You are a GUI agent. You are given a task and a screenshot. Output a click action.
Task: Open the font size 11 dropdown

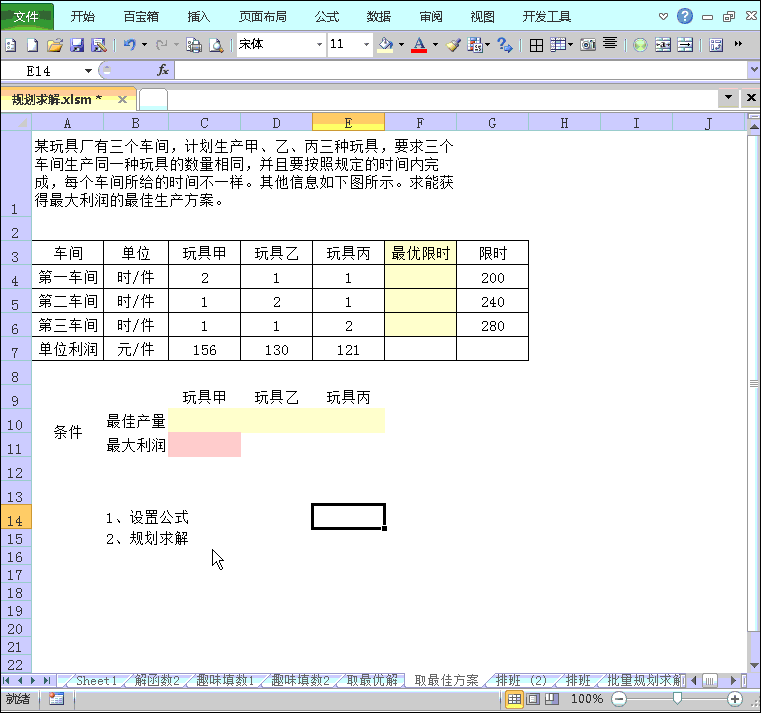pyautogui.click(x=366, y=45)
